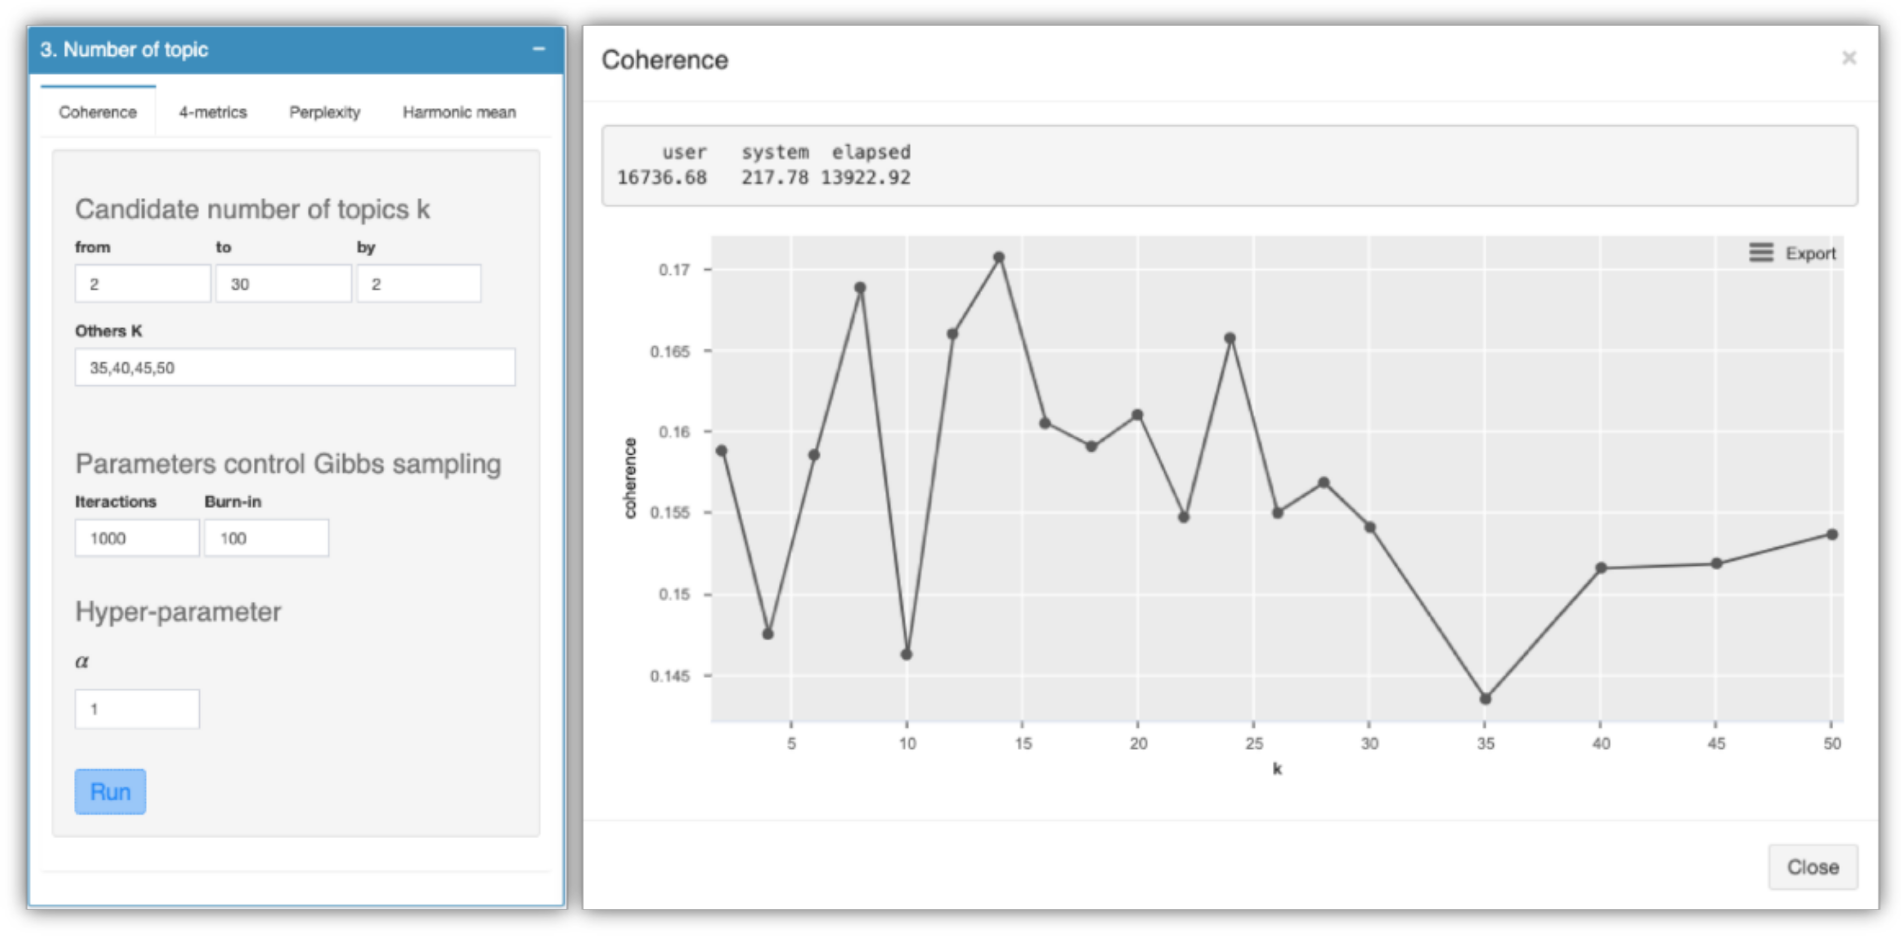The width and height of the screenshot is (1901, 936).
Task: Edit the alpha hyper-parameter field
Action: coord(137,709)
